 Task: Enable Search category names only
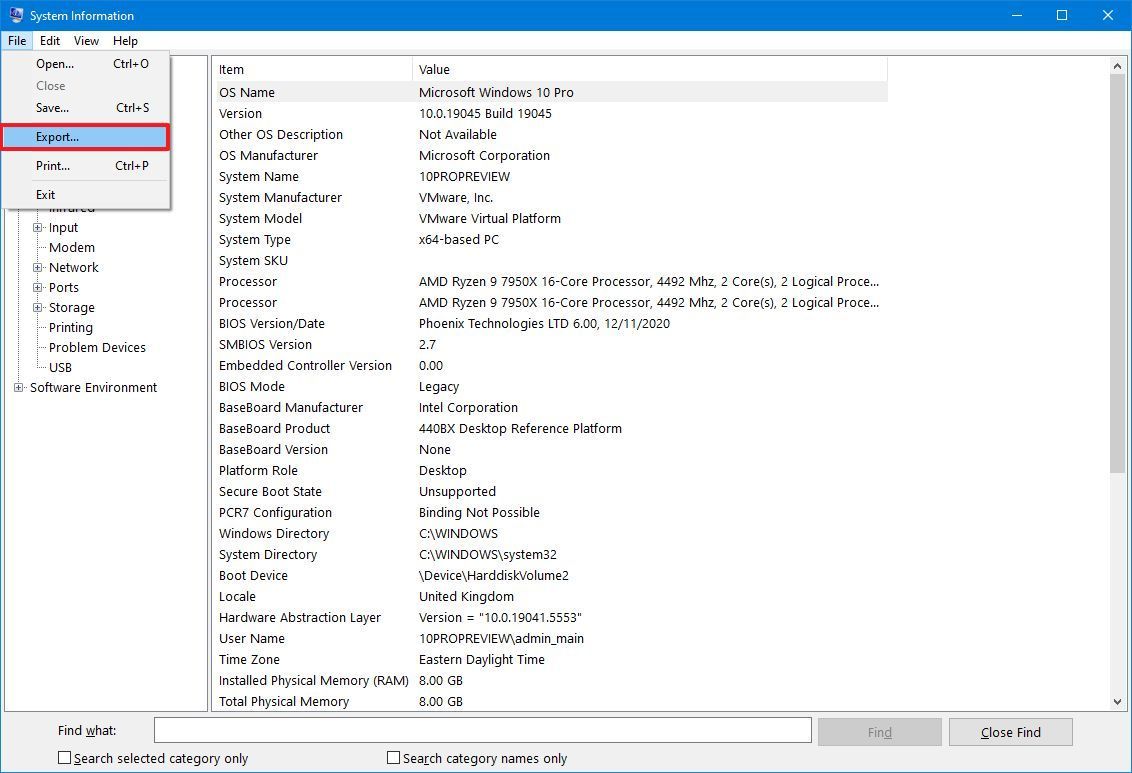[391, 758]
